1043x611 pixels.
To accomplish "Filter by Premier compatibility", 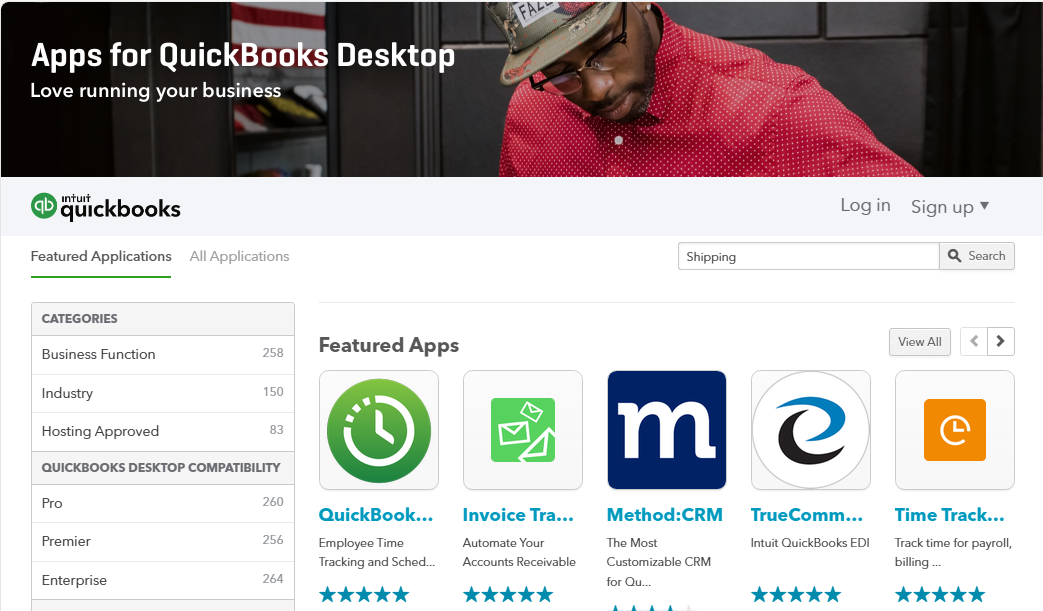I will (163, 541).
